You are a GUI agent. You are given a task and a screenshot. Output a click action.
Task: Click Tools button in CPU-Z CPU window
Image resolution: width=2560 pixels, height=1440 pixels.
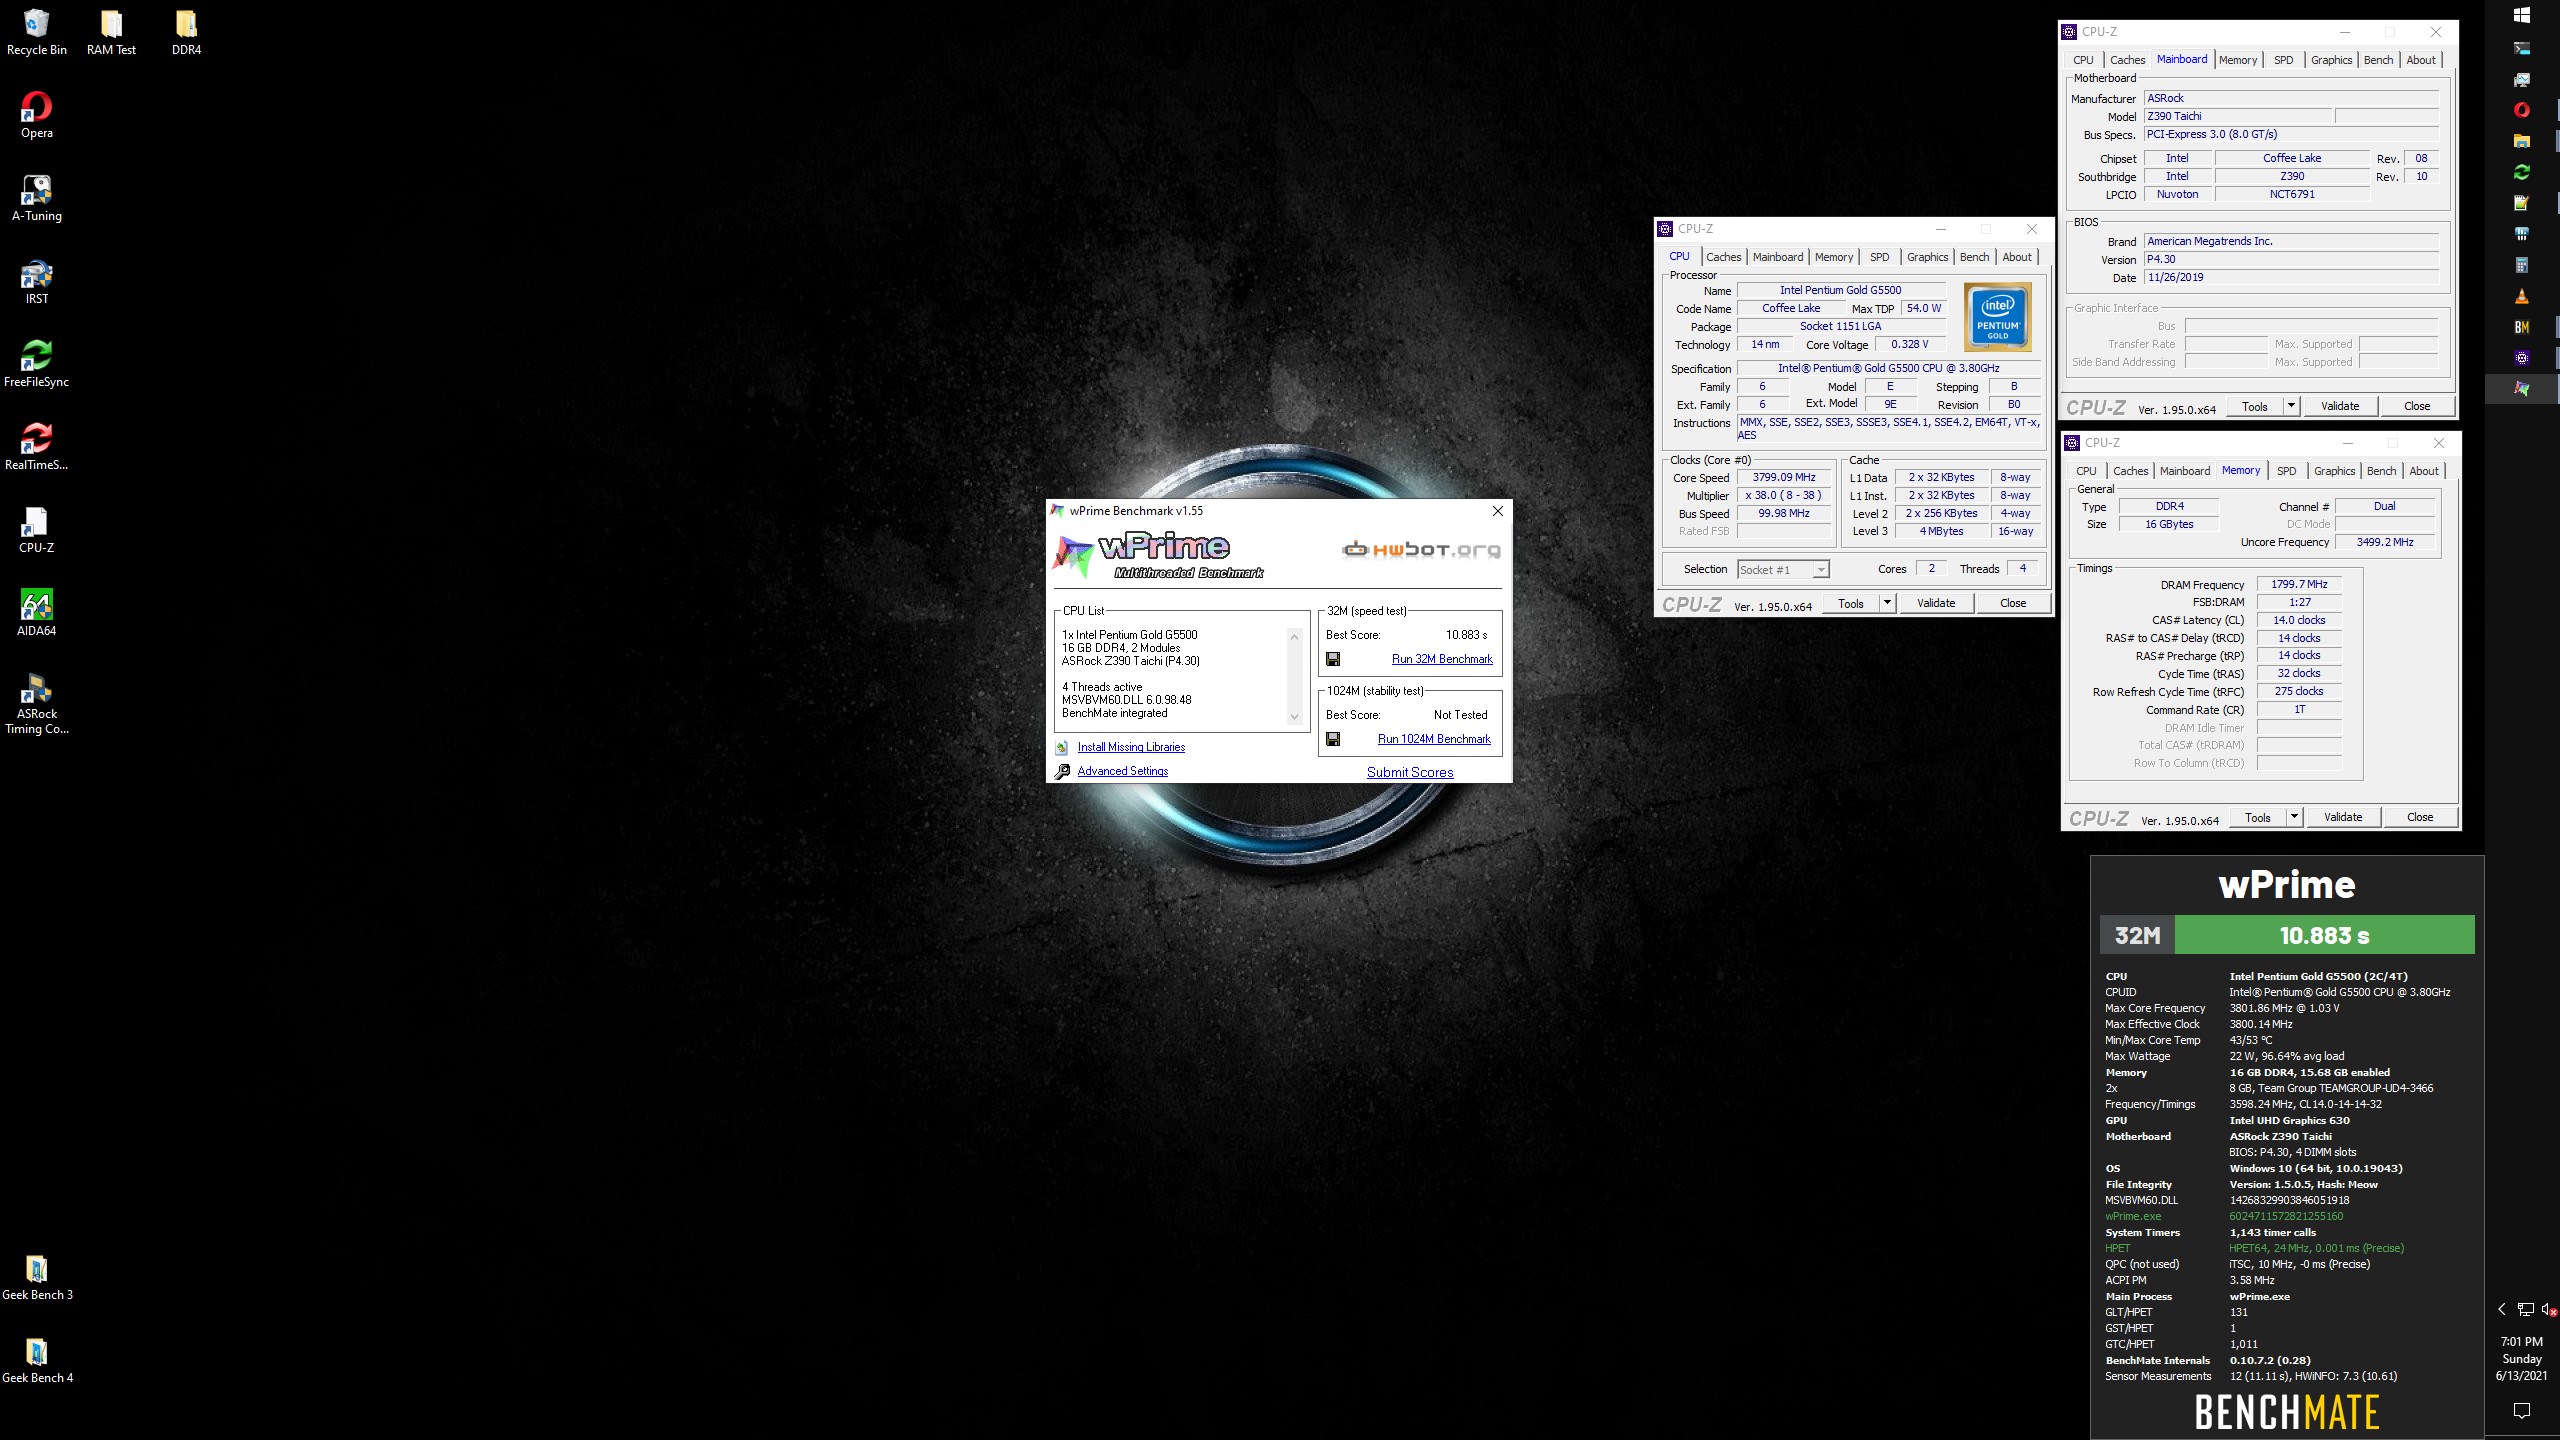click(1851, 603)
